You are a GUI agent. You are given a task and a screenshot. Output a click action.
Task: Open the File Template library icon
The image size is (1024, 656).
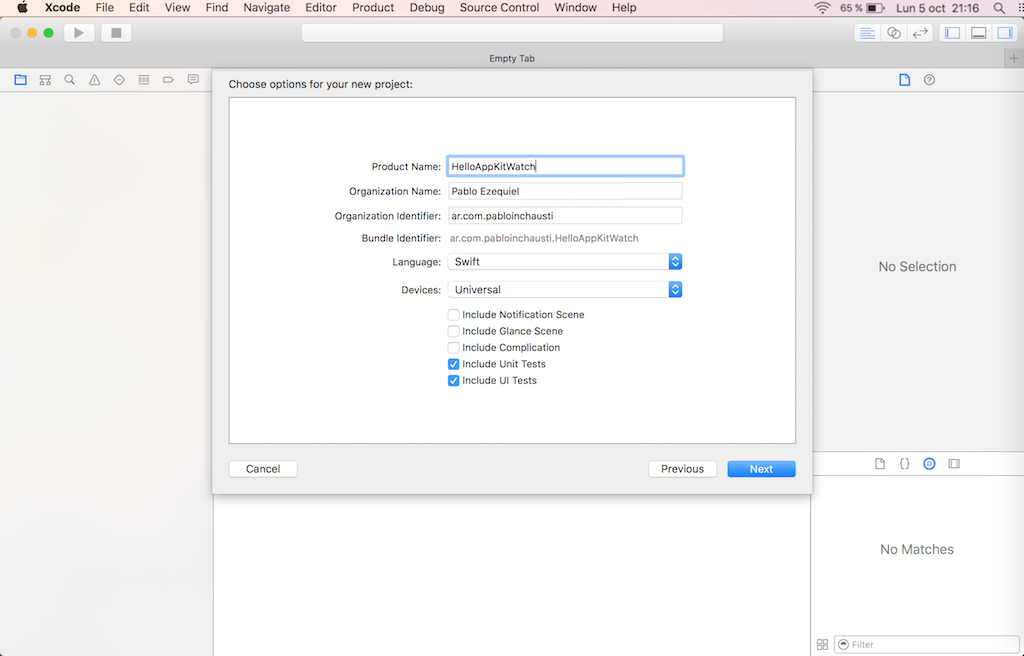(x=880, y=463)
